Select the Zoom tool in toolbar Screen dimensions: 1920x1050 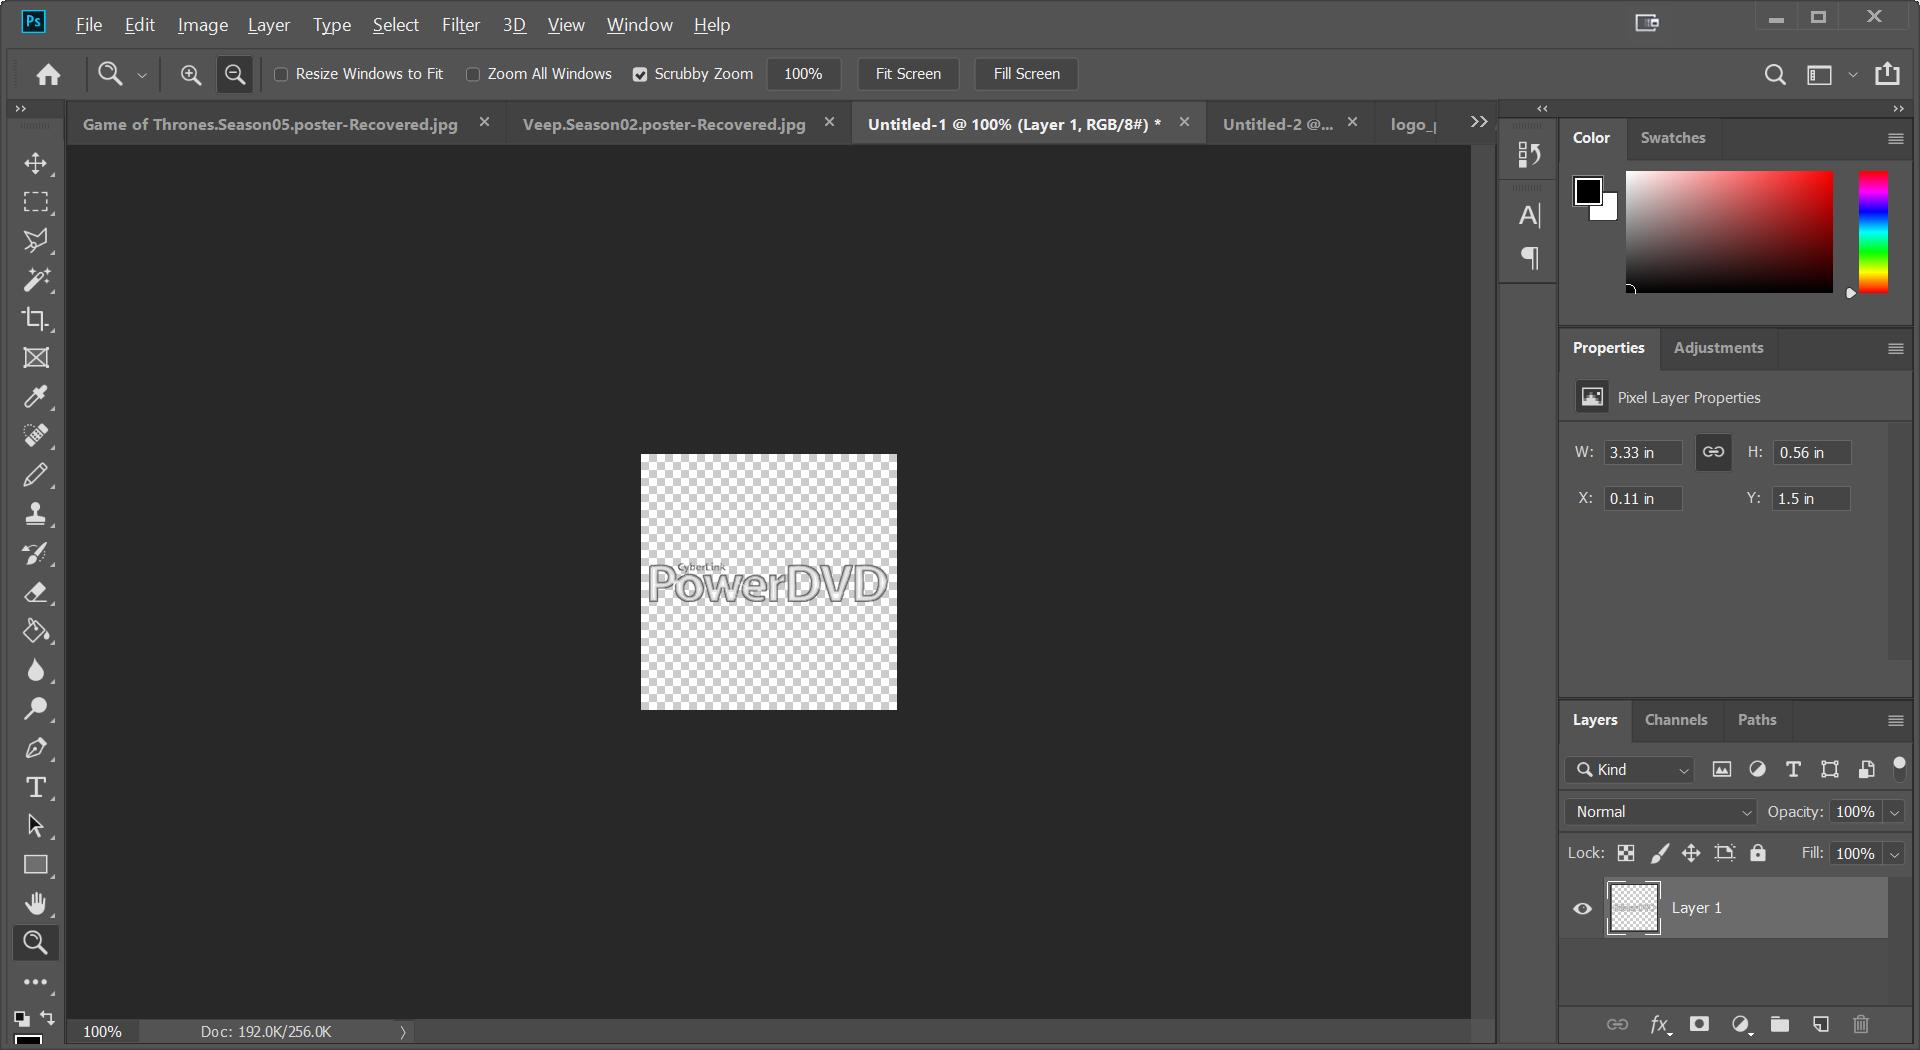click(36, 942)
